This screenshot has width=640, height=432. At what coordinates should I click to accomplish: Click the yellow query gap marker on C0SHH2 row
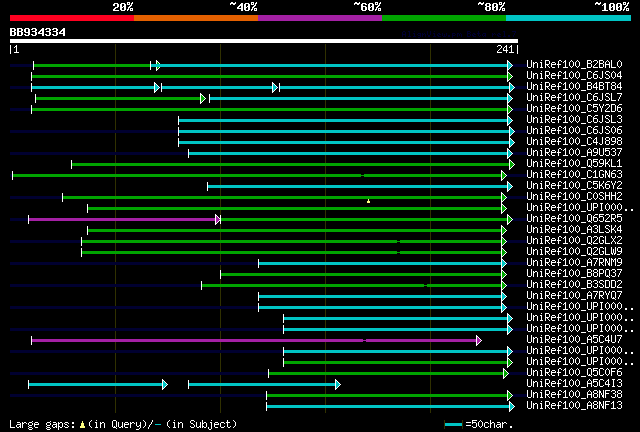coord(369,201)
